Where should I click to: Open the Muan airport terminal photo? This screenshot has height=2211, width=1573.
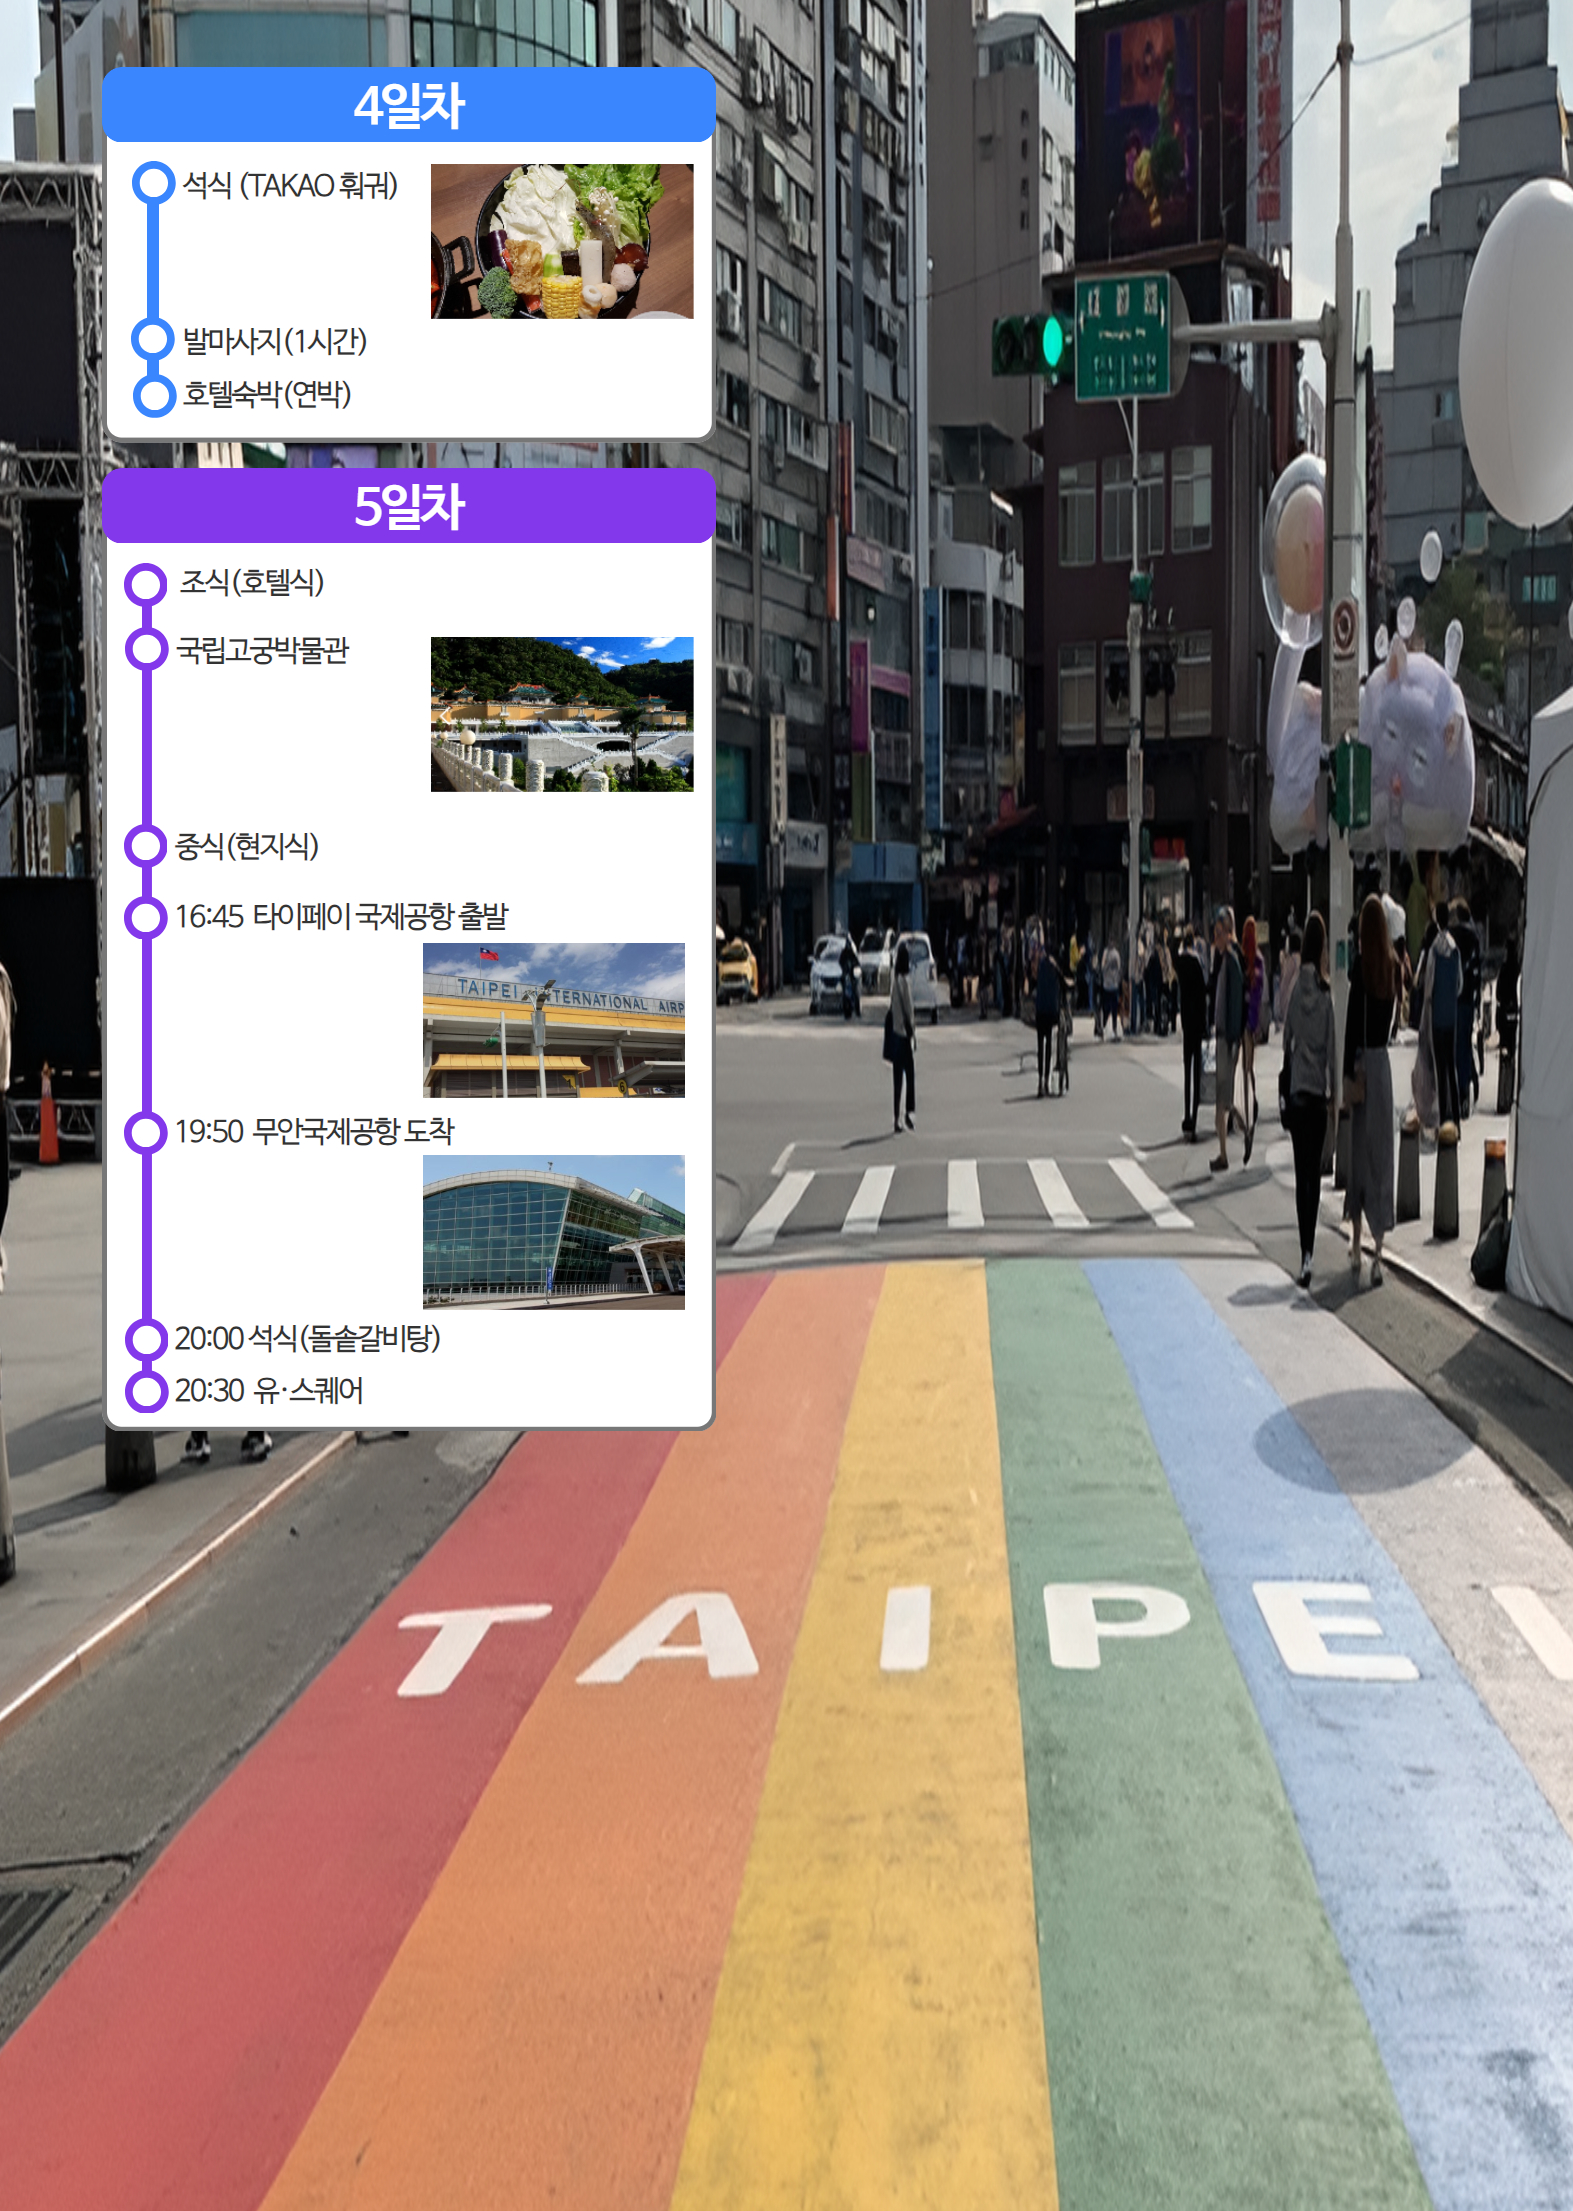[554, 1232]
